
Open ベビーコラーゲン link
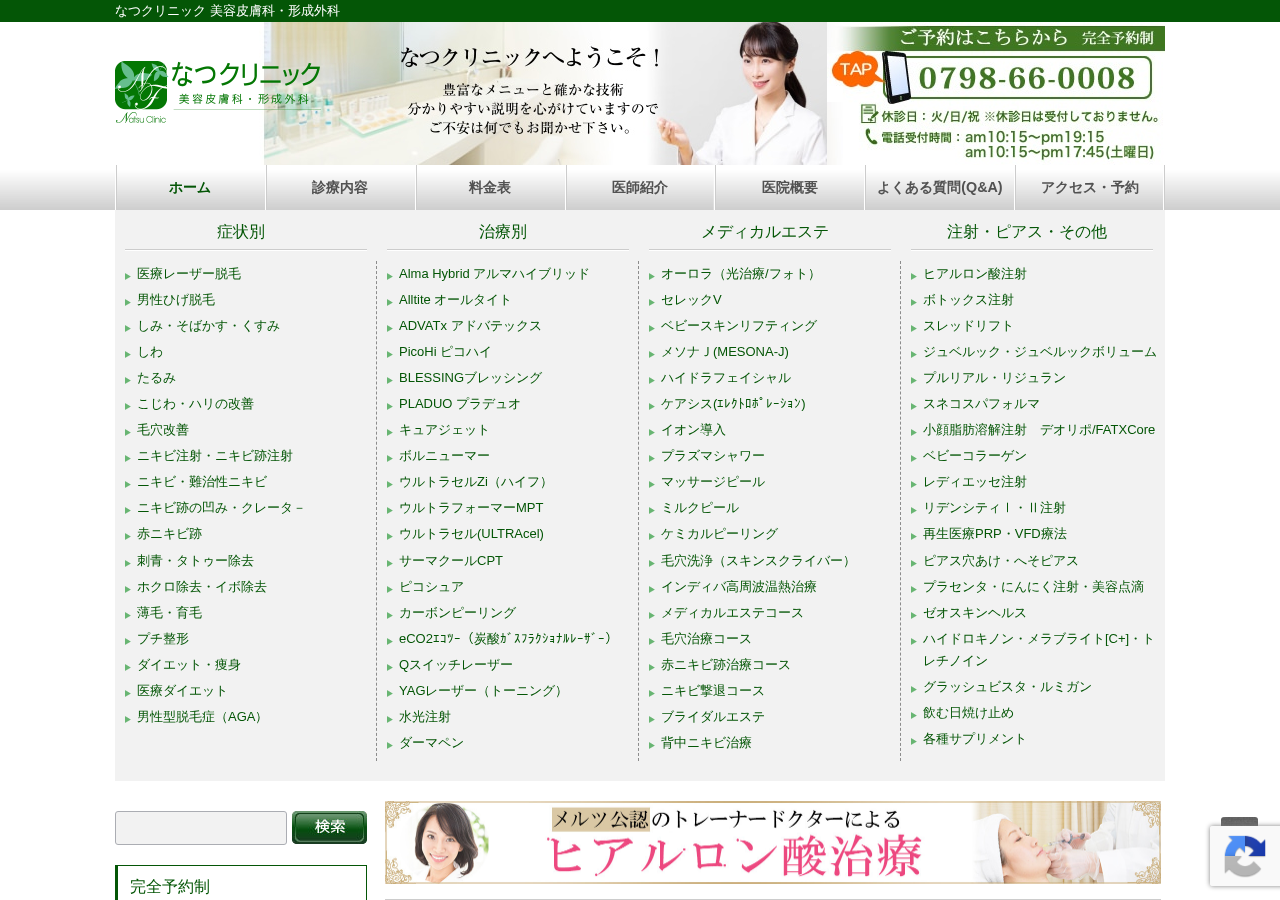975,456
